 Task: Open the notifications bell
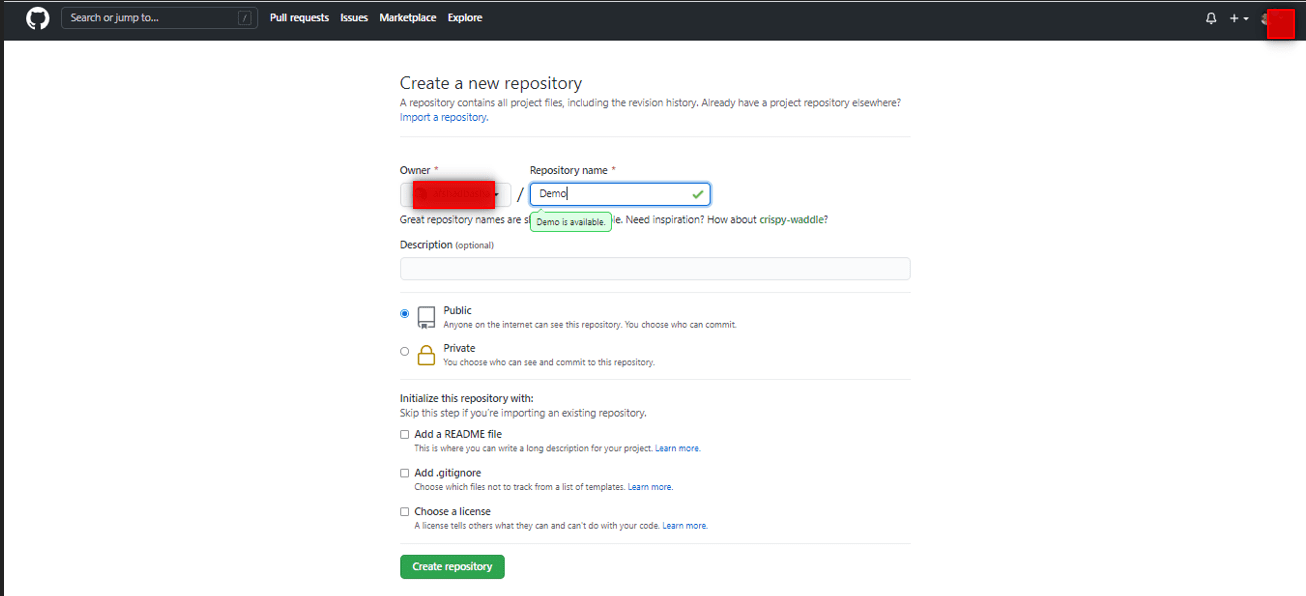pyautogui.click(x=1211, y=18)
